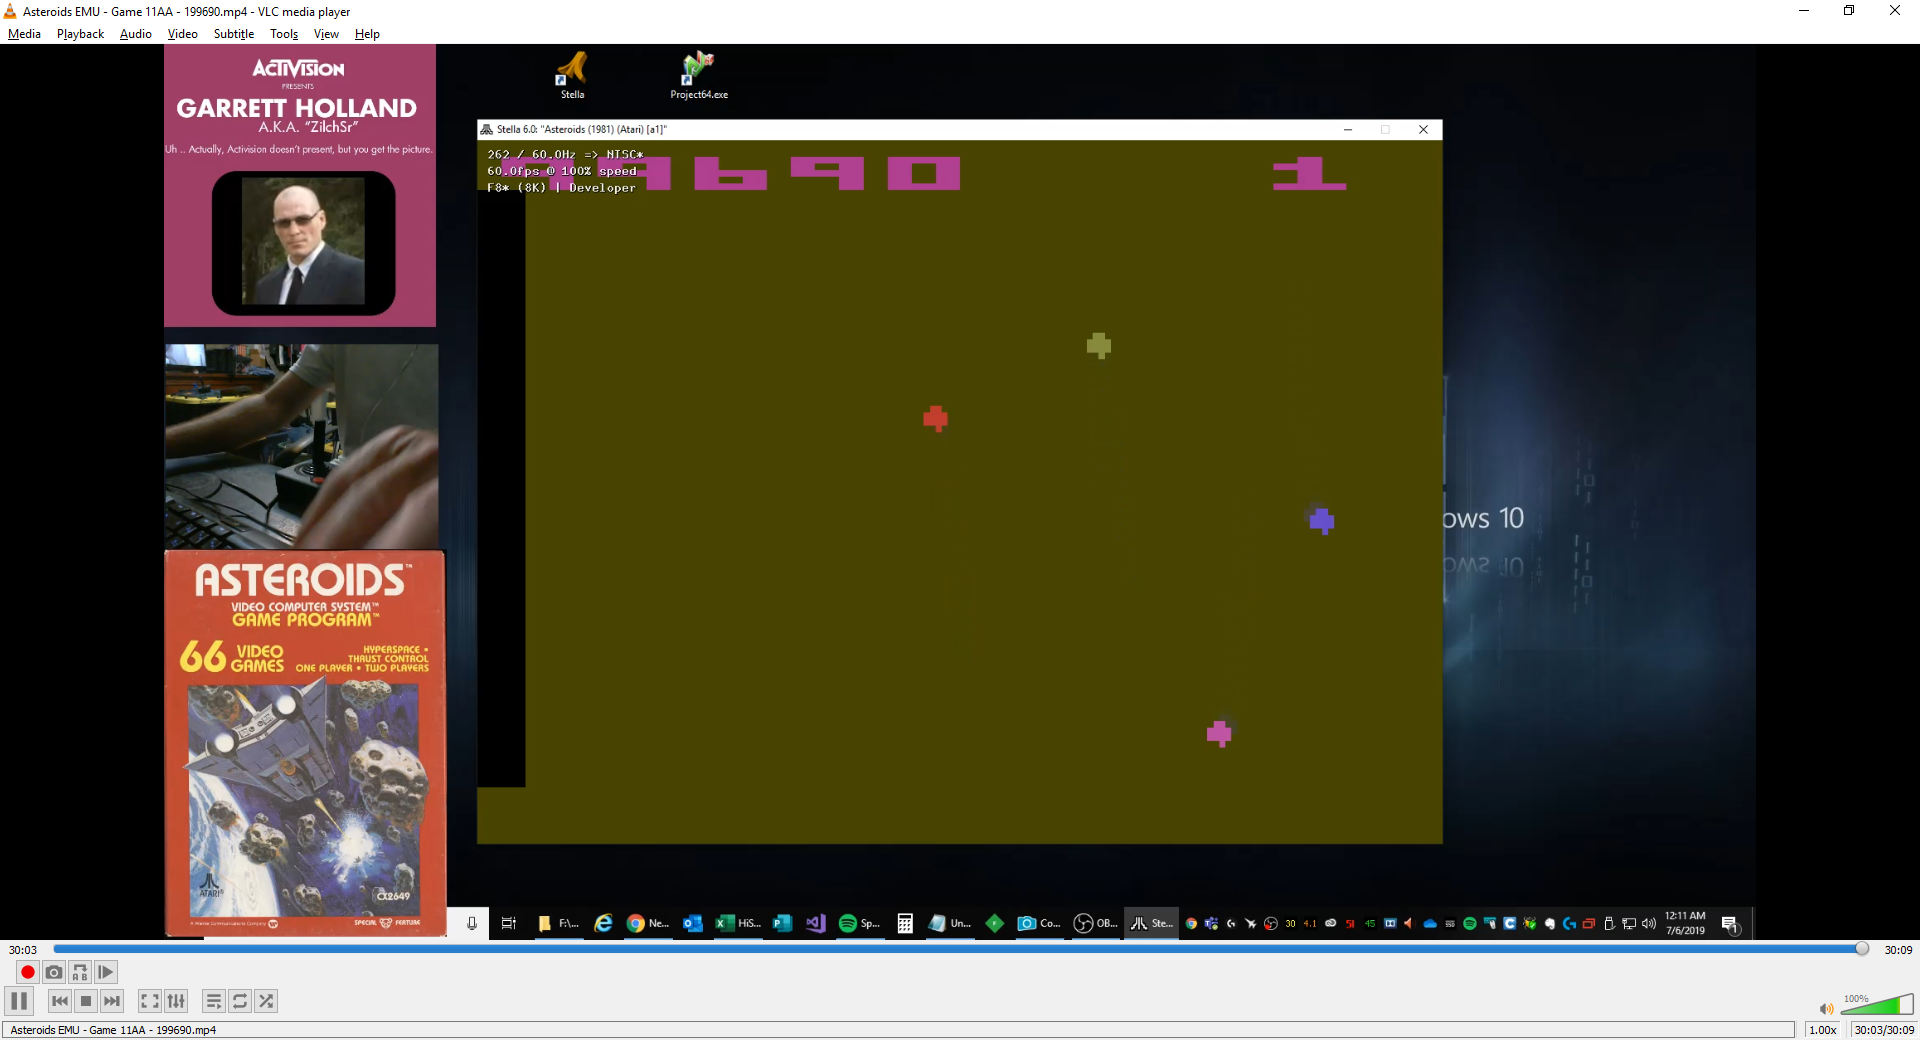The height and width of the screenshot is (1040, 1920).
Task: Toggle remaining time on the 30:09 label
Action: tap(1898, 950)
